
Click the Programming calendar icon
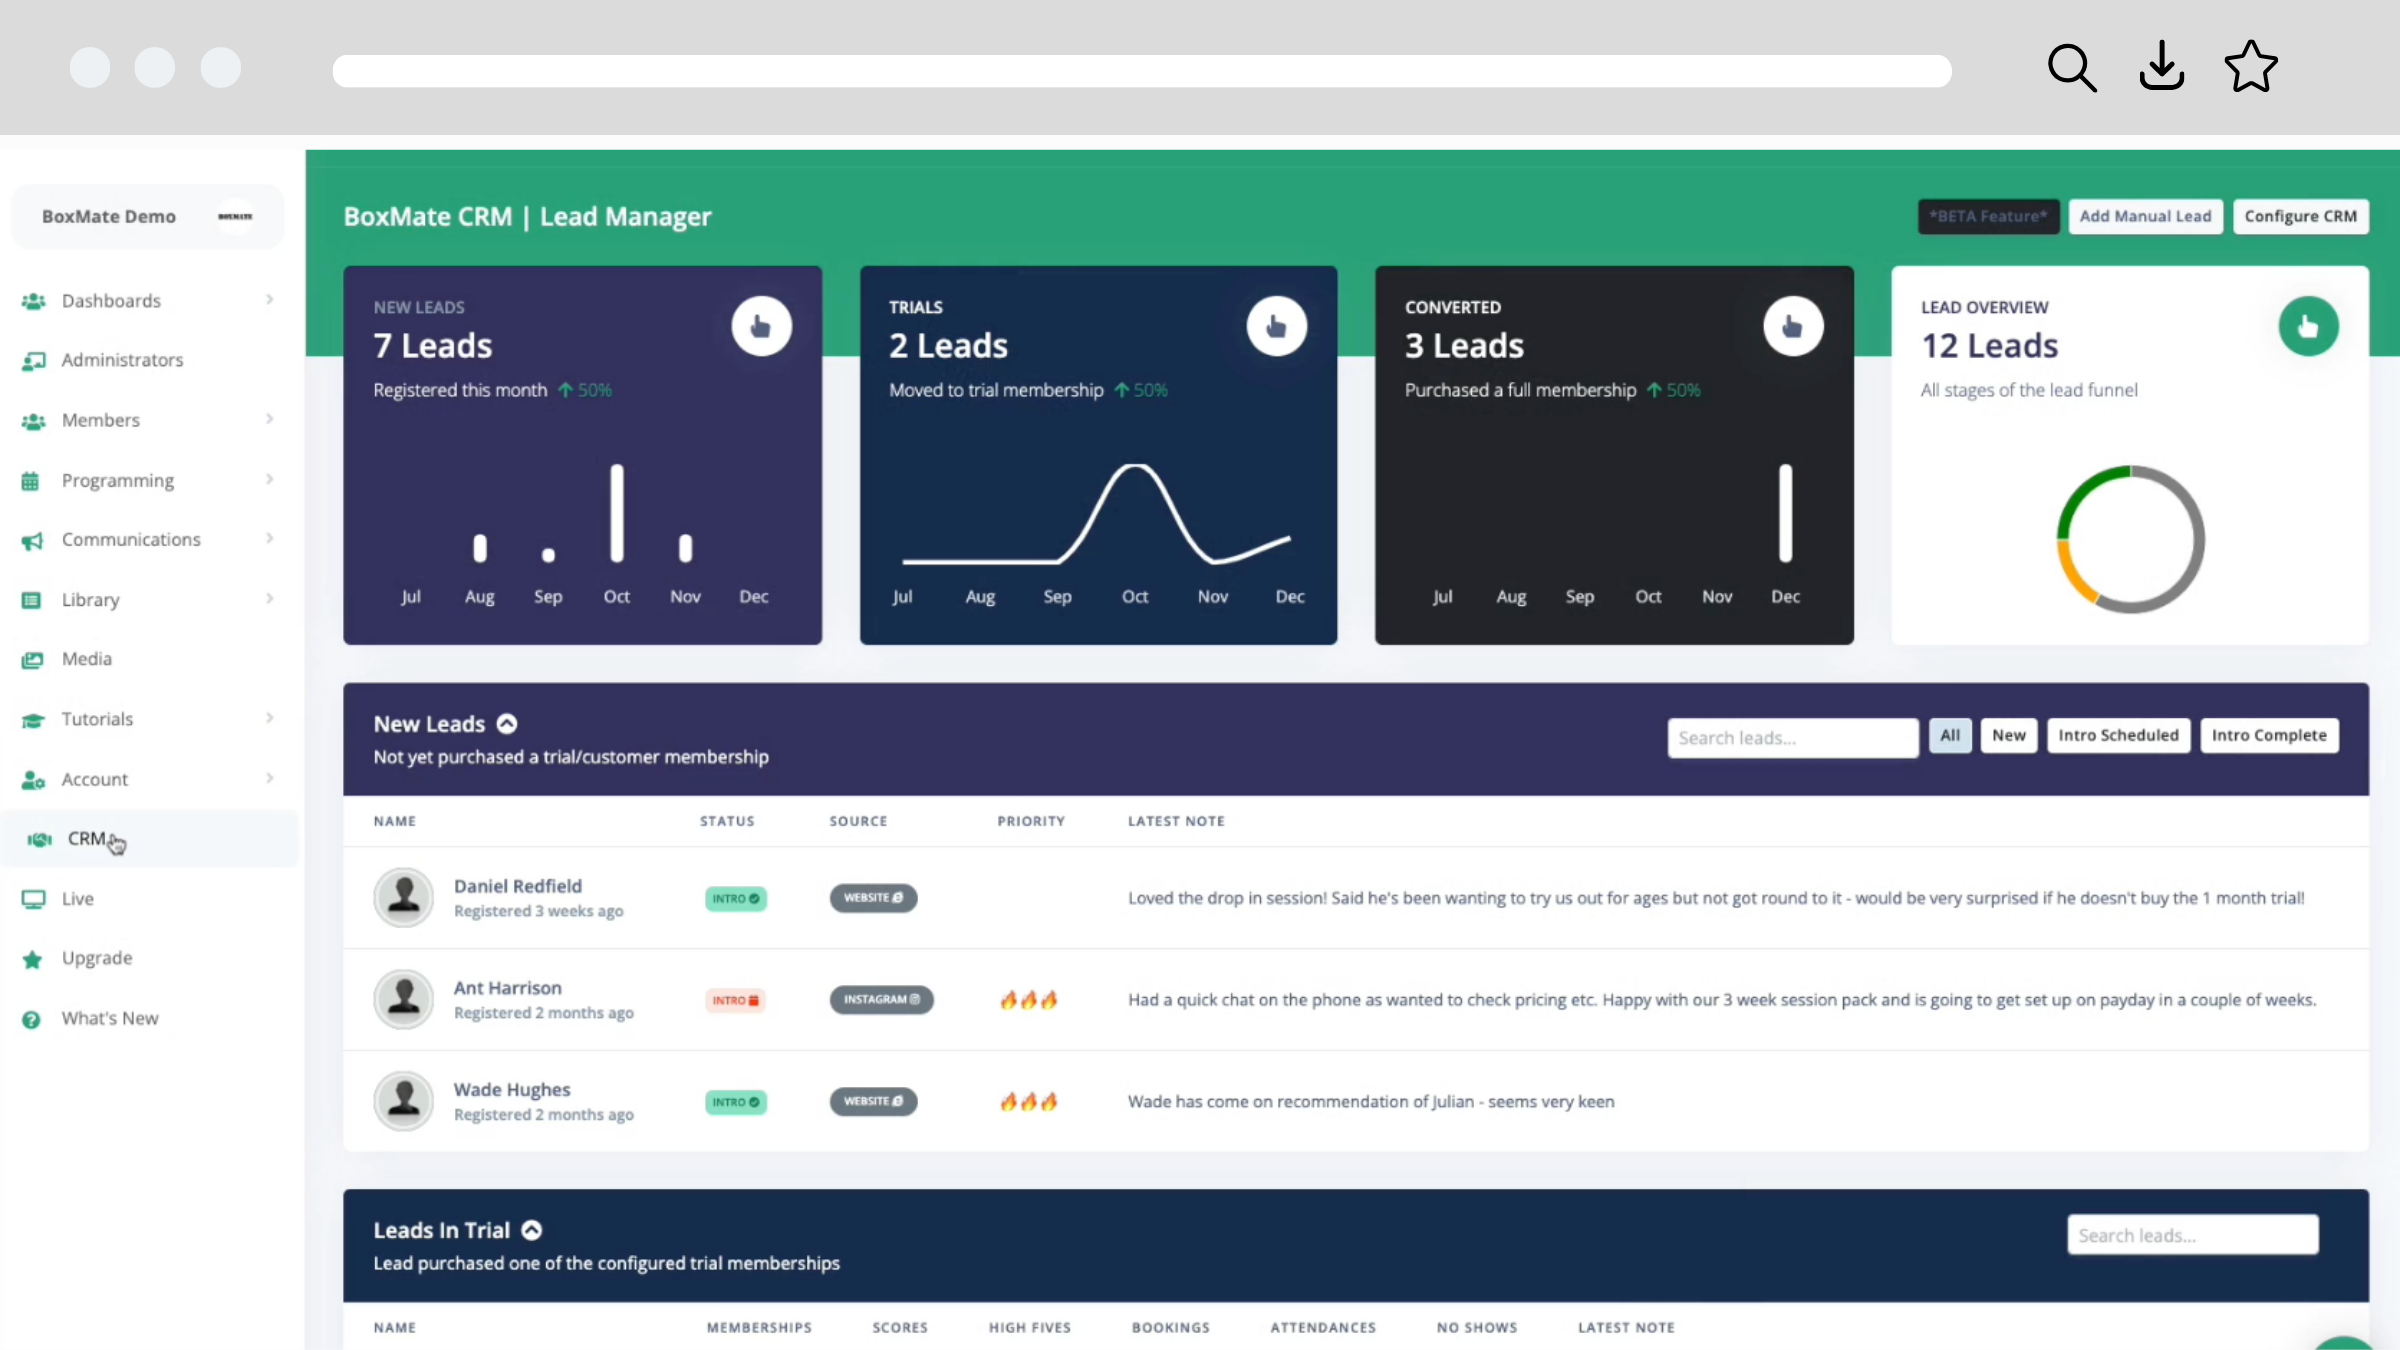pyautogui.click(x=33, y=480)
